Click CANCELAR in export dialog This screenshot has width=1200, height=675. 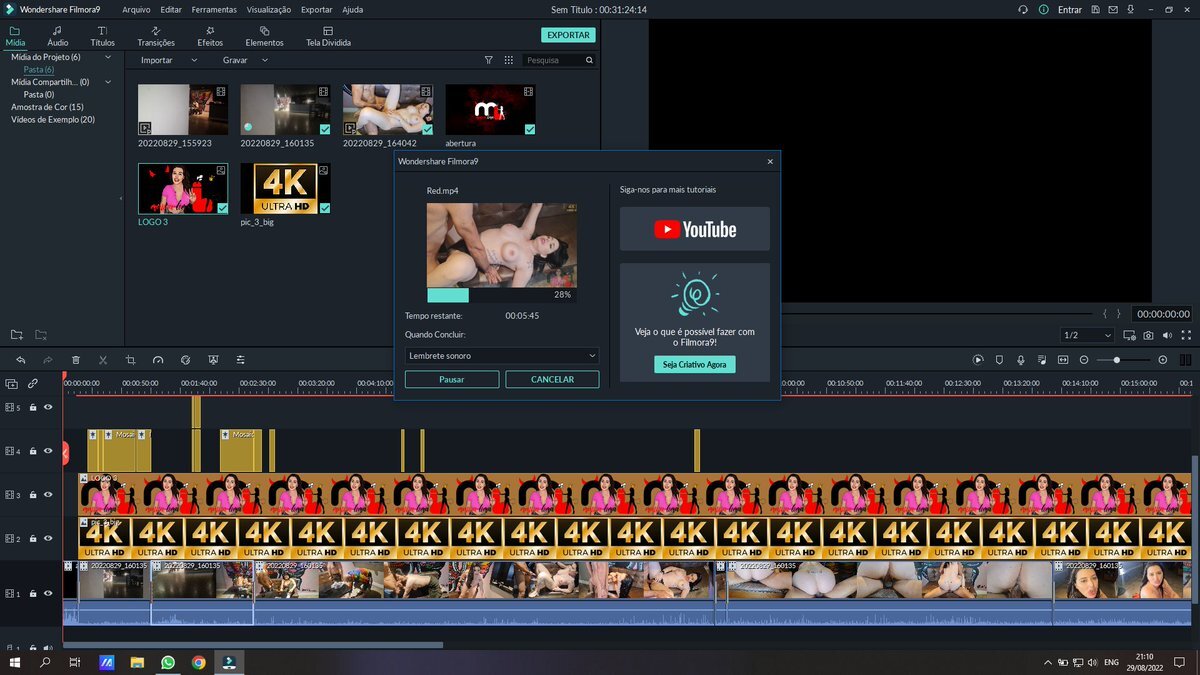pos(552,380)
